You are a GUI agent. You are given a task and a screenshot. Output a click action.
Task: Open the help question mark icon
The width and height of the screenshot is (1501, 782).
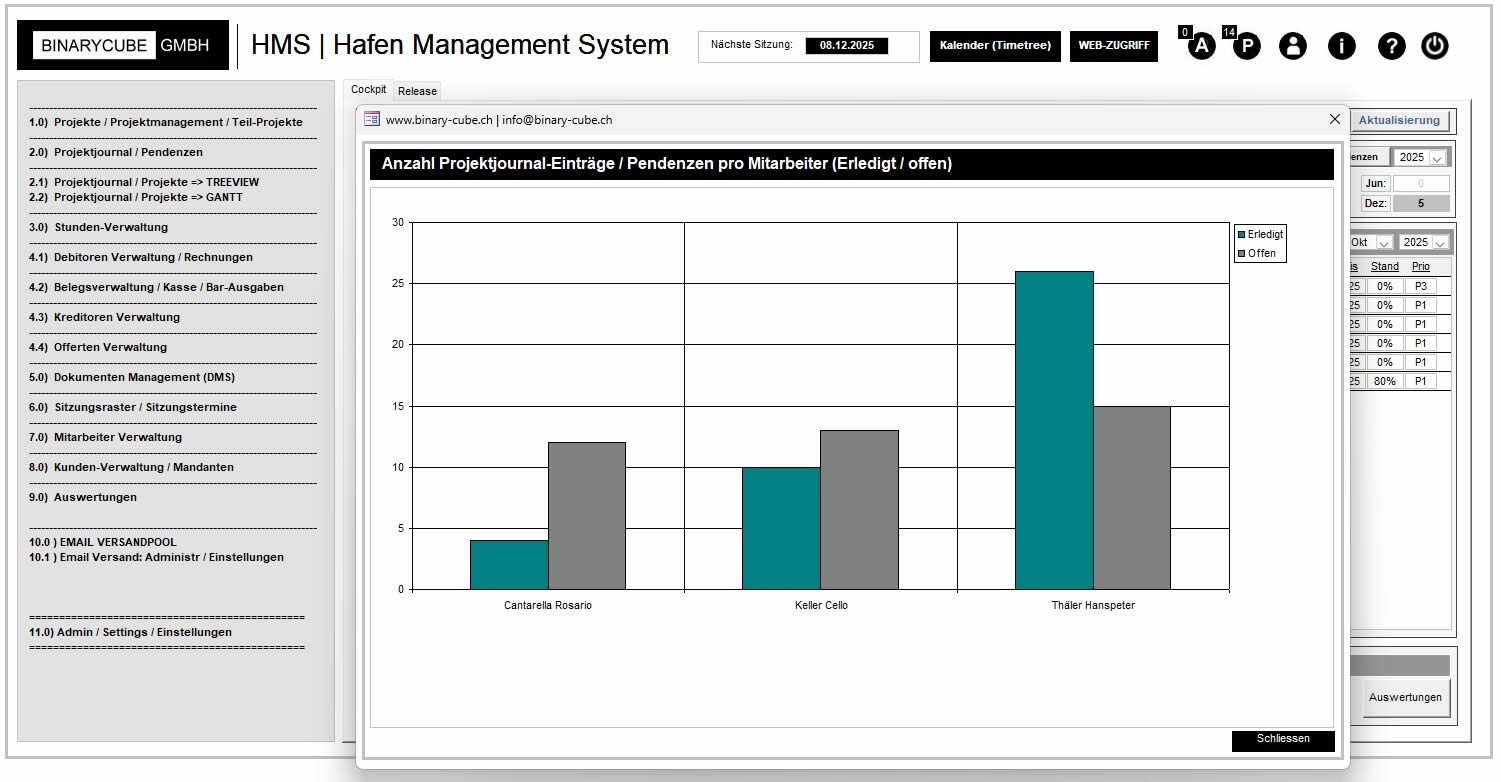1391,46
